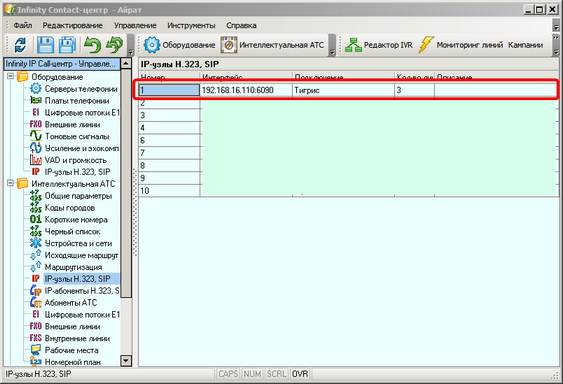Open the Файл menu

click(23, 26)
